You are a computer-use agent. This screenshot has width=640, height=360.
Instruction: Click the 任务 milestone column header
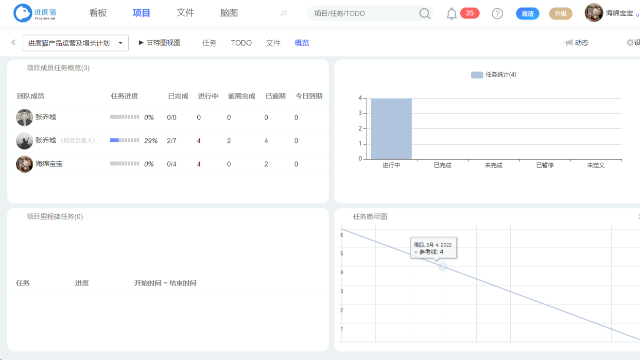click(23, 283)
